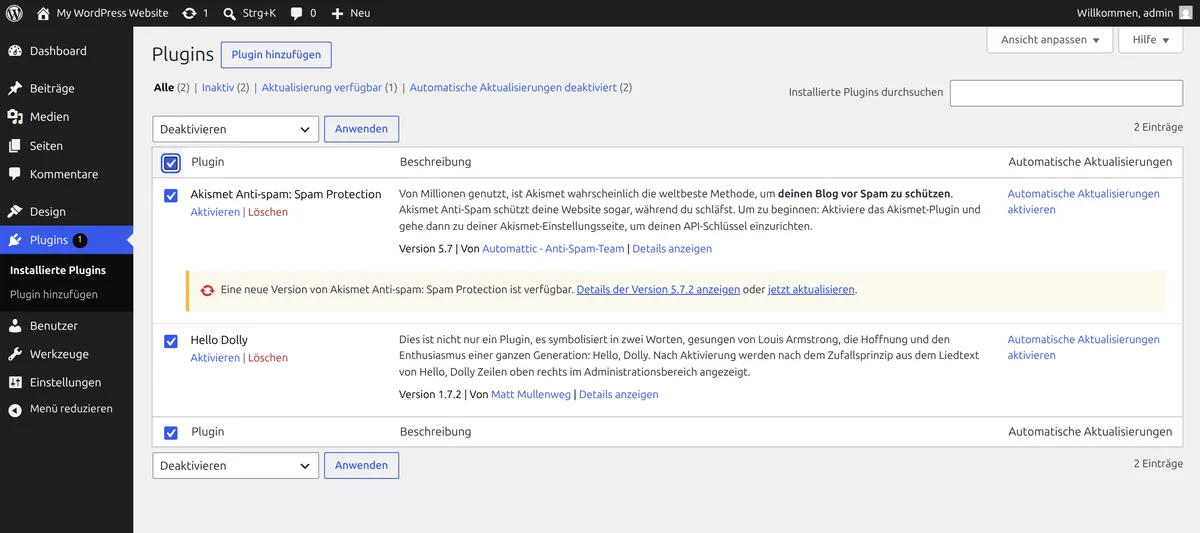Click the Benutzer user icon
The width and height of the screenshot is (1200, 533).
pyautogui.click(x=15, y=326)
